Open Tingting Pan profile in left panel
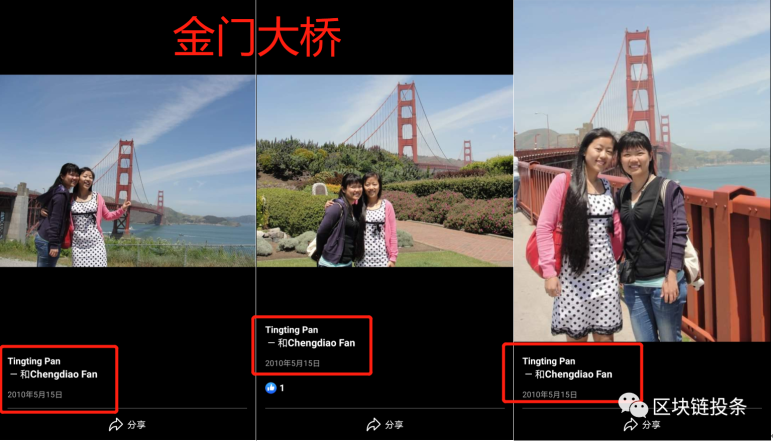 (x=34, y=361)
